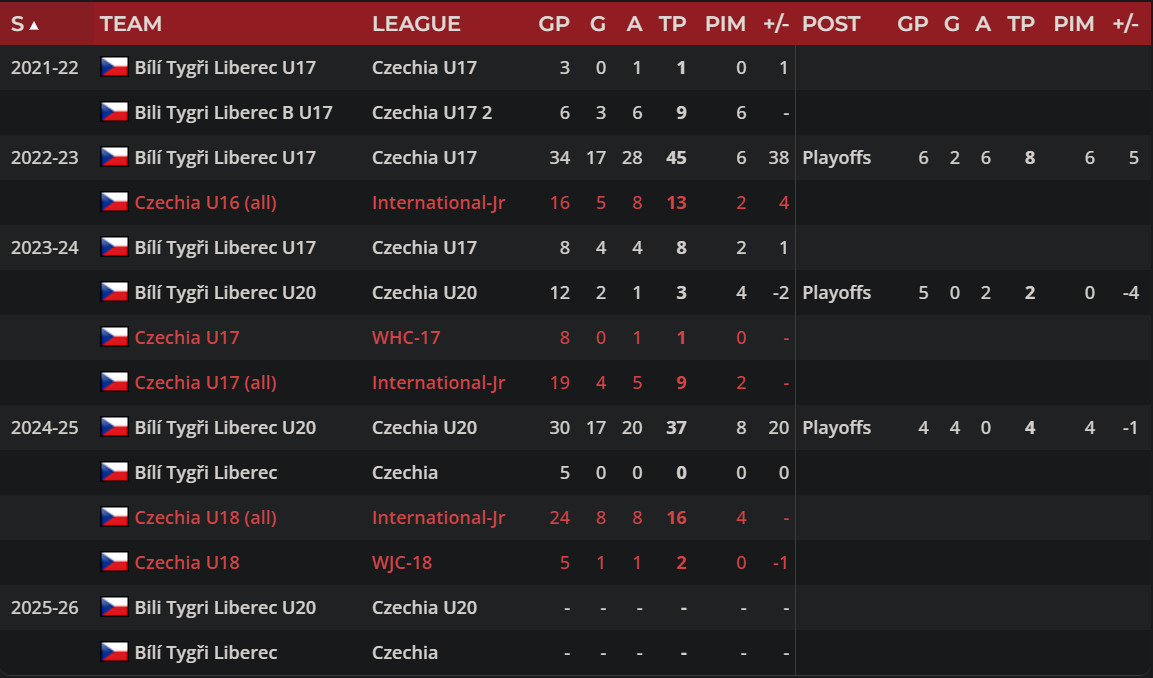The width and height of the screenshot is (1153, 678).
Task: Click flag beside Czechia U17 (all) row
Action: [x=114, y=382]
